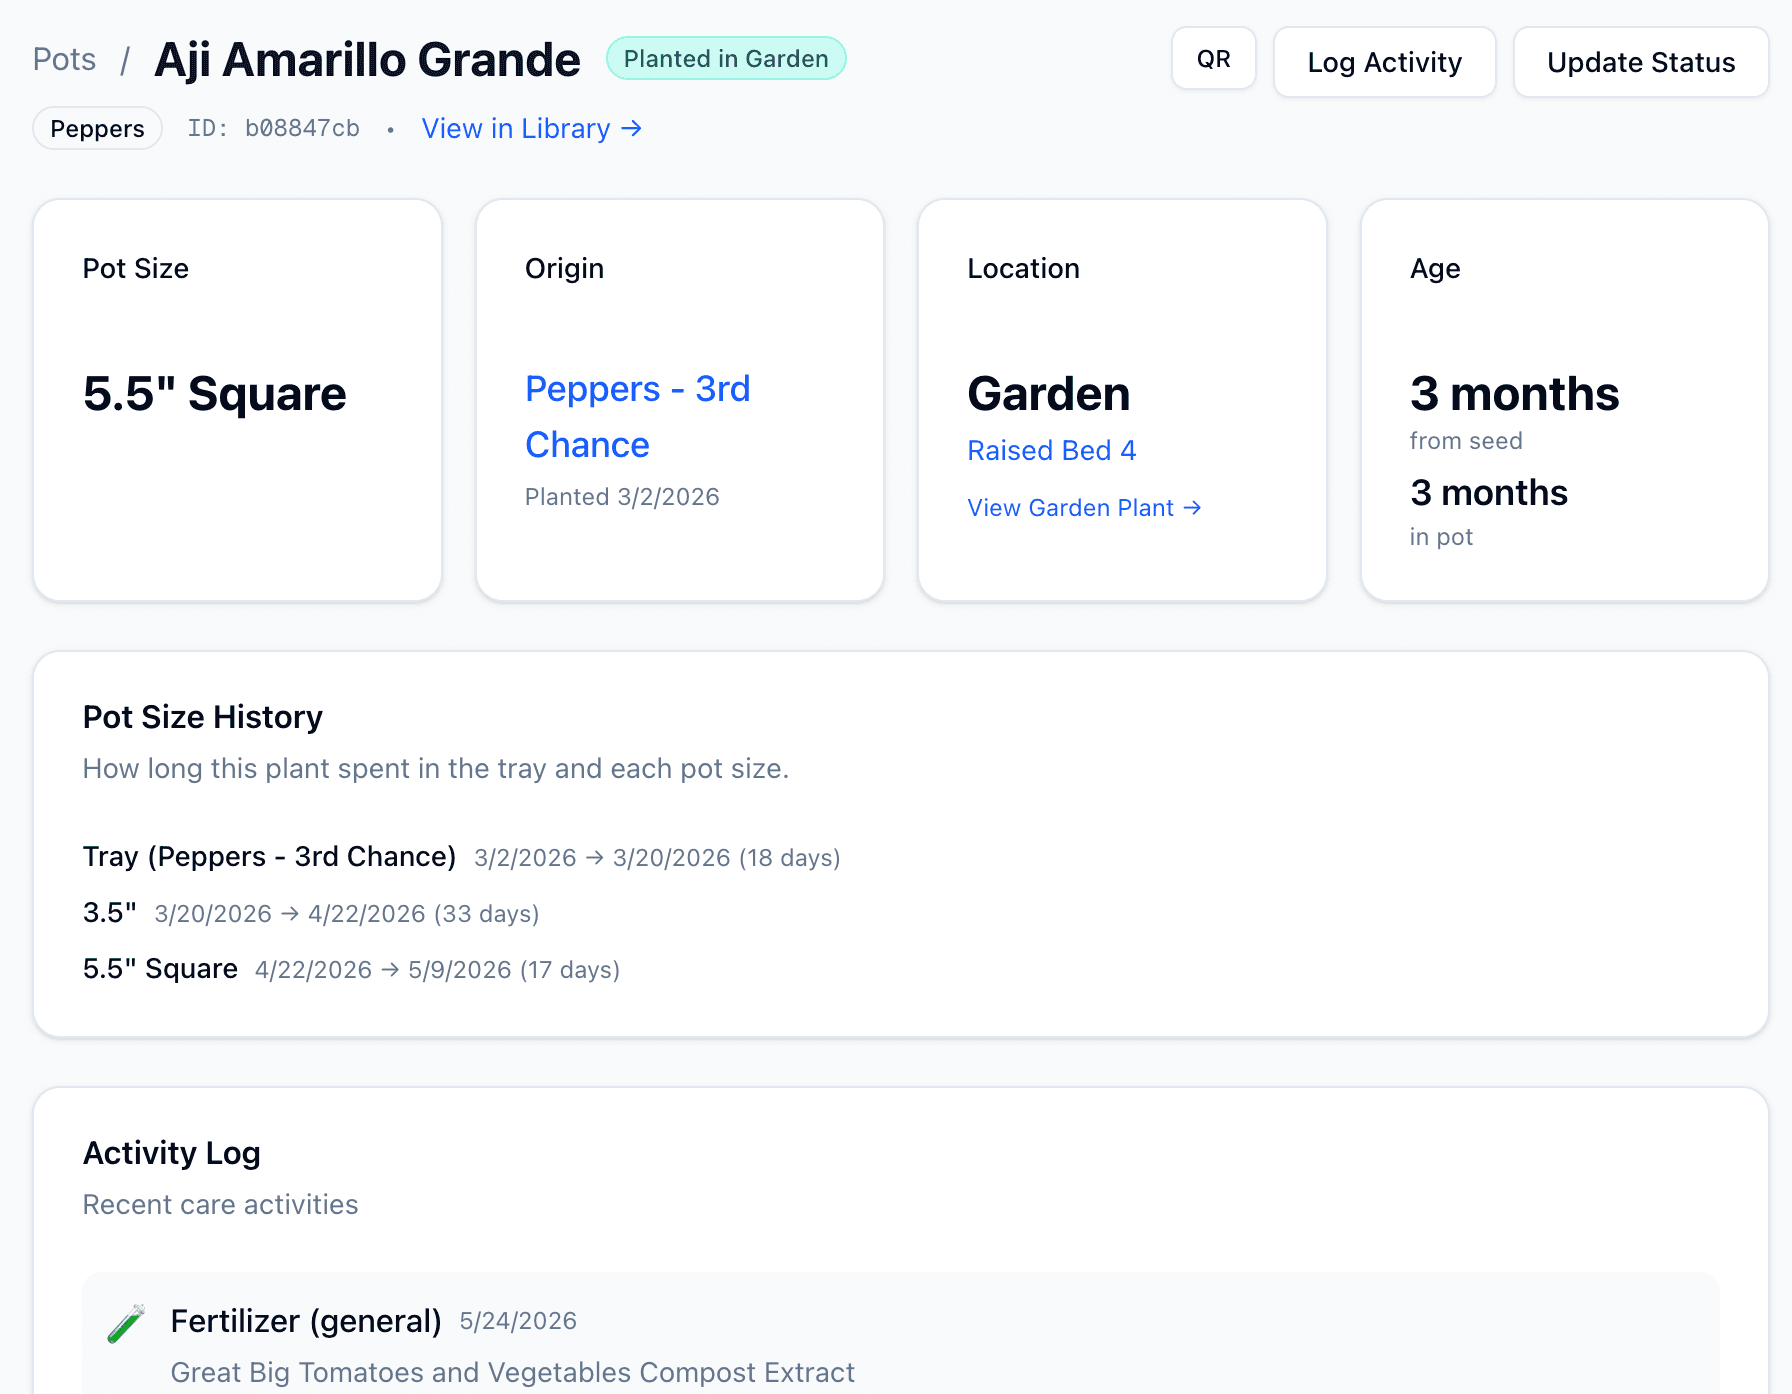The height and width of the screenshot is (1394, 1792).
Task: Go back to Pots breadcrumb
Action: click(x=64, y=59)
